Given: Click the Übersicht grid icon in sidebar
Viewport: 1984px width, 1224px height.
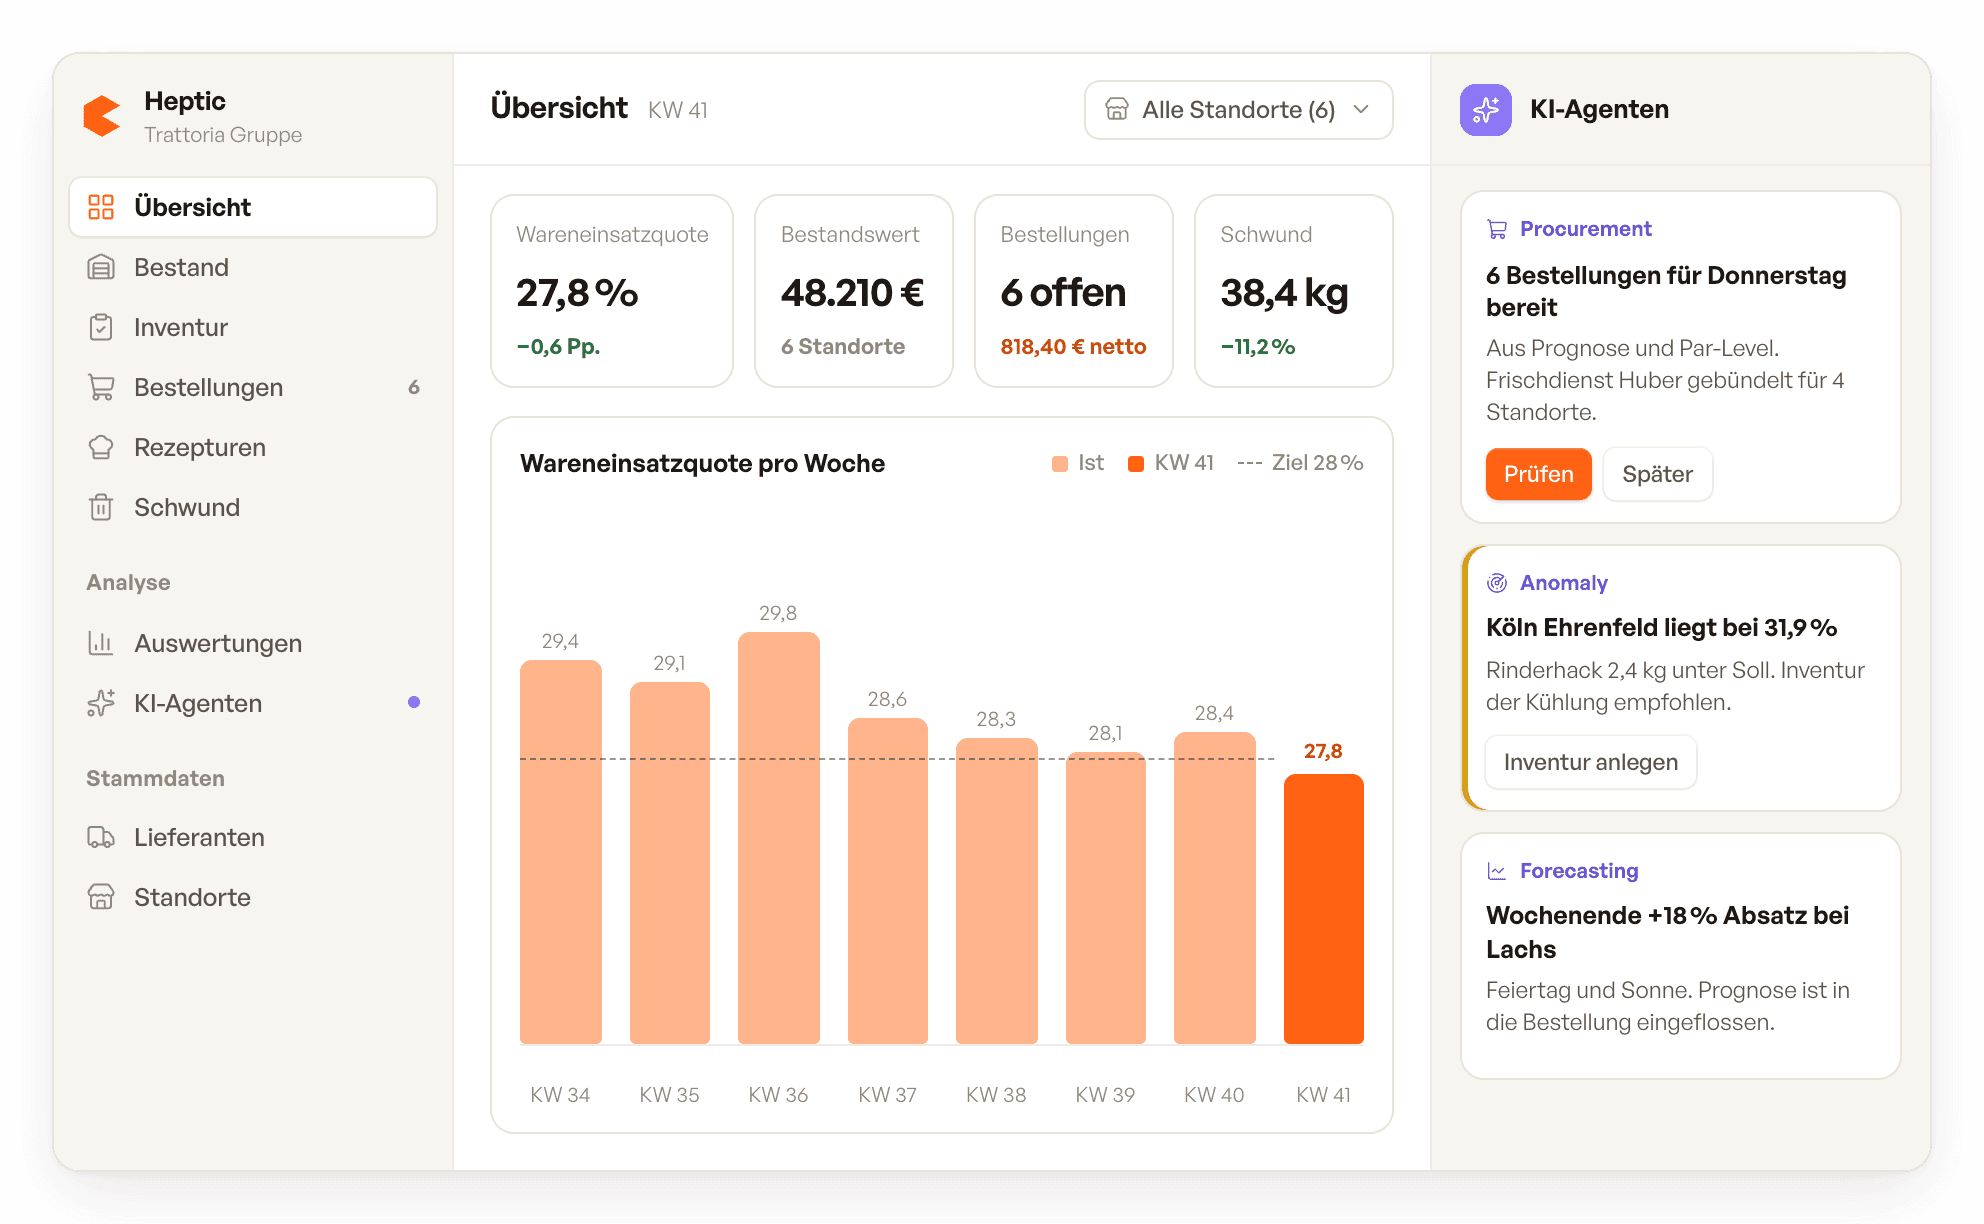Looking at the screenshot, I should [x=101, y=207].
